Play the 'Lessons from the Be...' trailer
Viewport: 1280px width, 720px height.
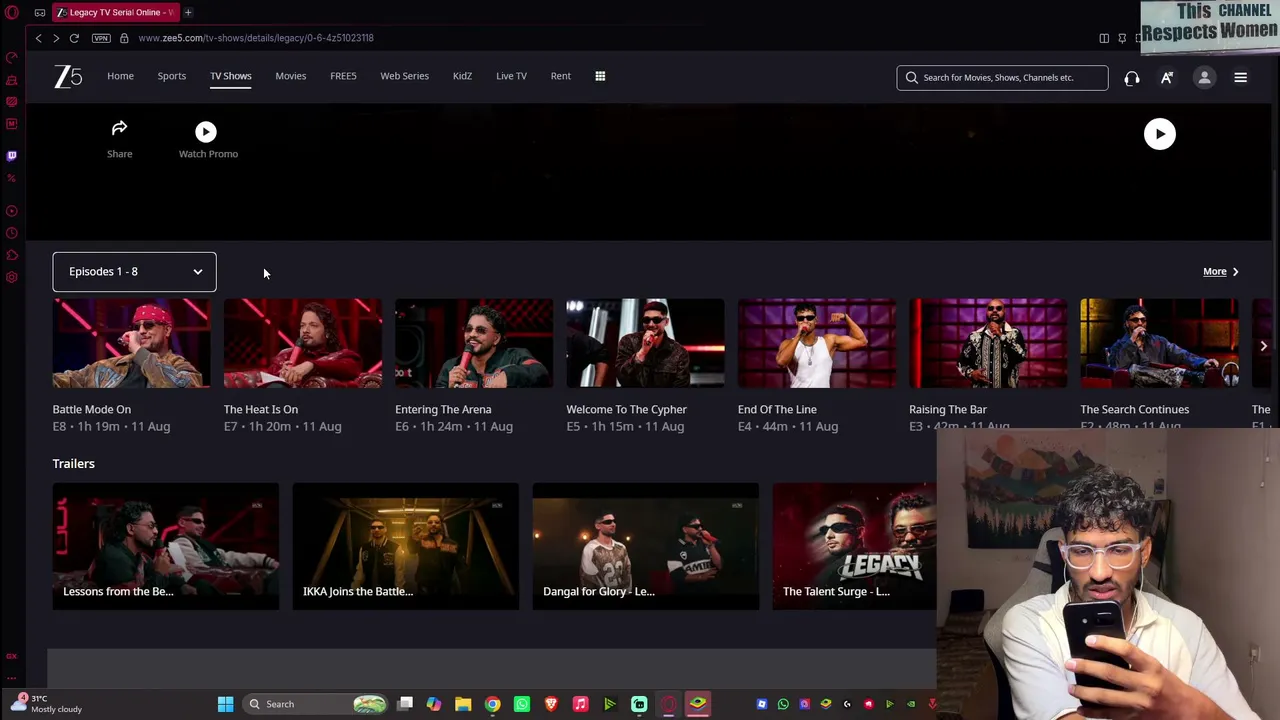pyautogui.click(x=166, y=547)
